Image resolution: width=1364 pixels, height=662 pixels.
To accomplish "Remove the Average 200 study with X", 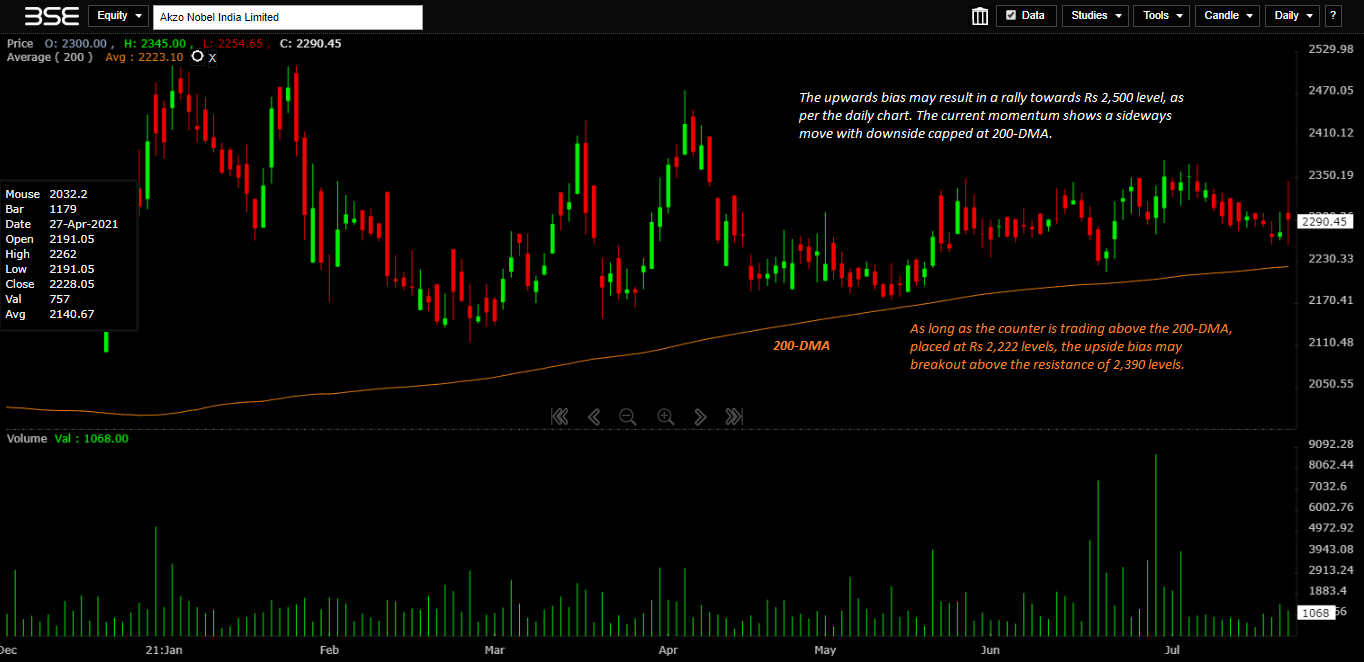I will tap(212, 58).
